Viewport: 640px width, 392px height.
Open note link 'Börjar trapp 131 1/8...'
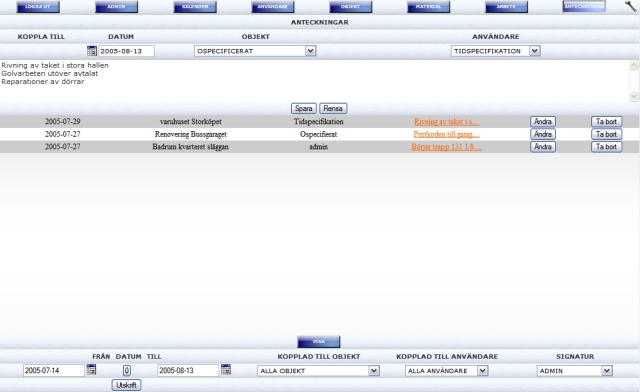[x=447, y=147]
